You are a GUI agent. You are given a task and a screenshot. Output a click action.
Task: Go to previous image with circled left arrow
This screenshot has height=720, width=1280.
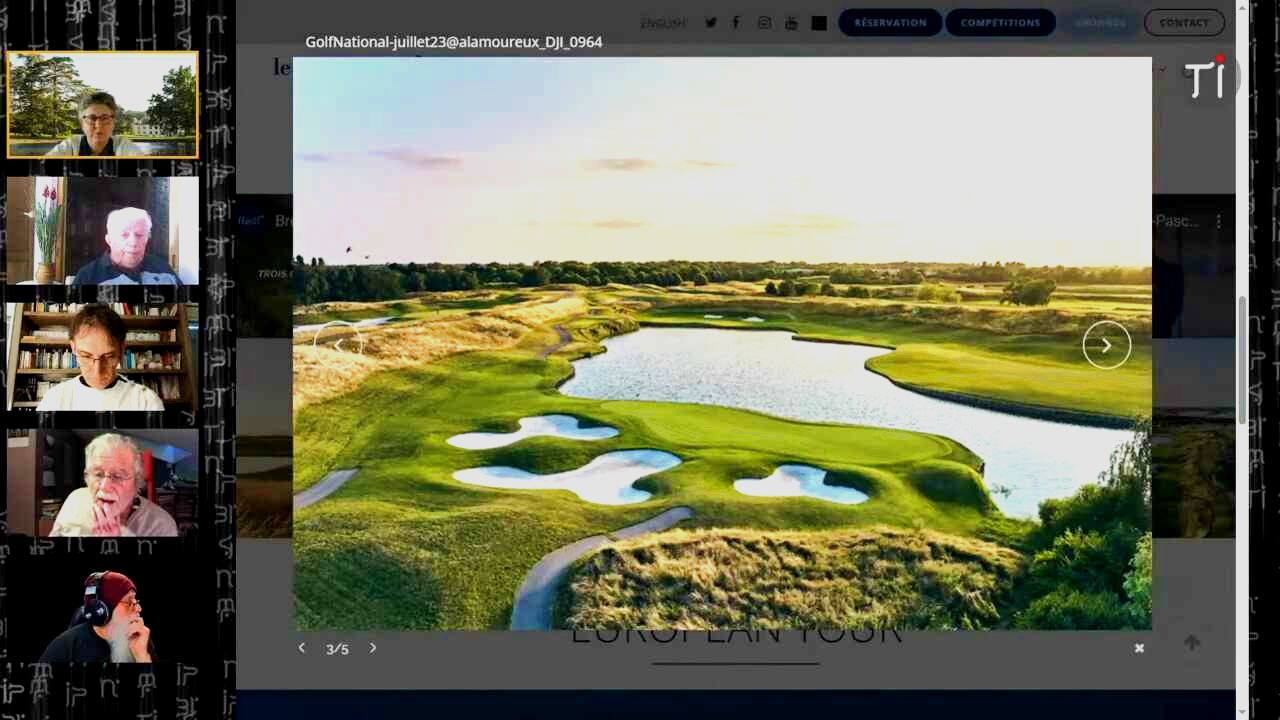pyautogui.click(x=338, y=345)
